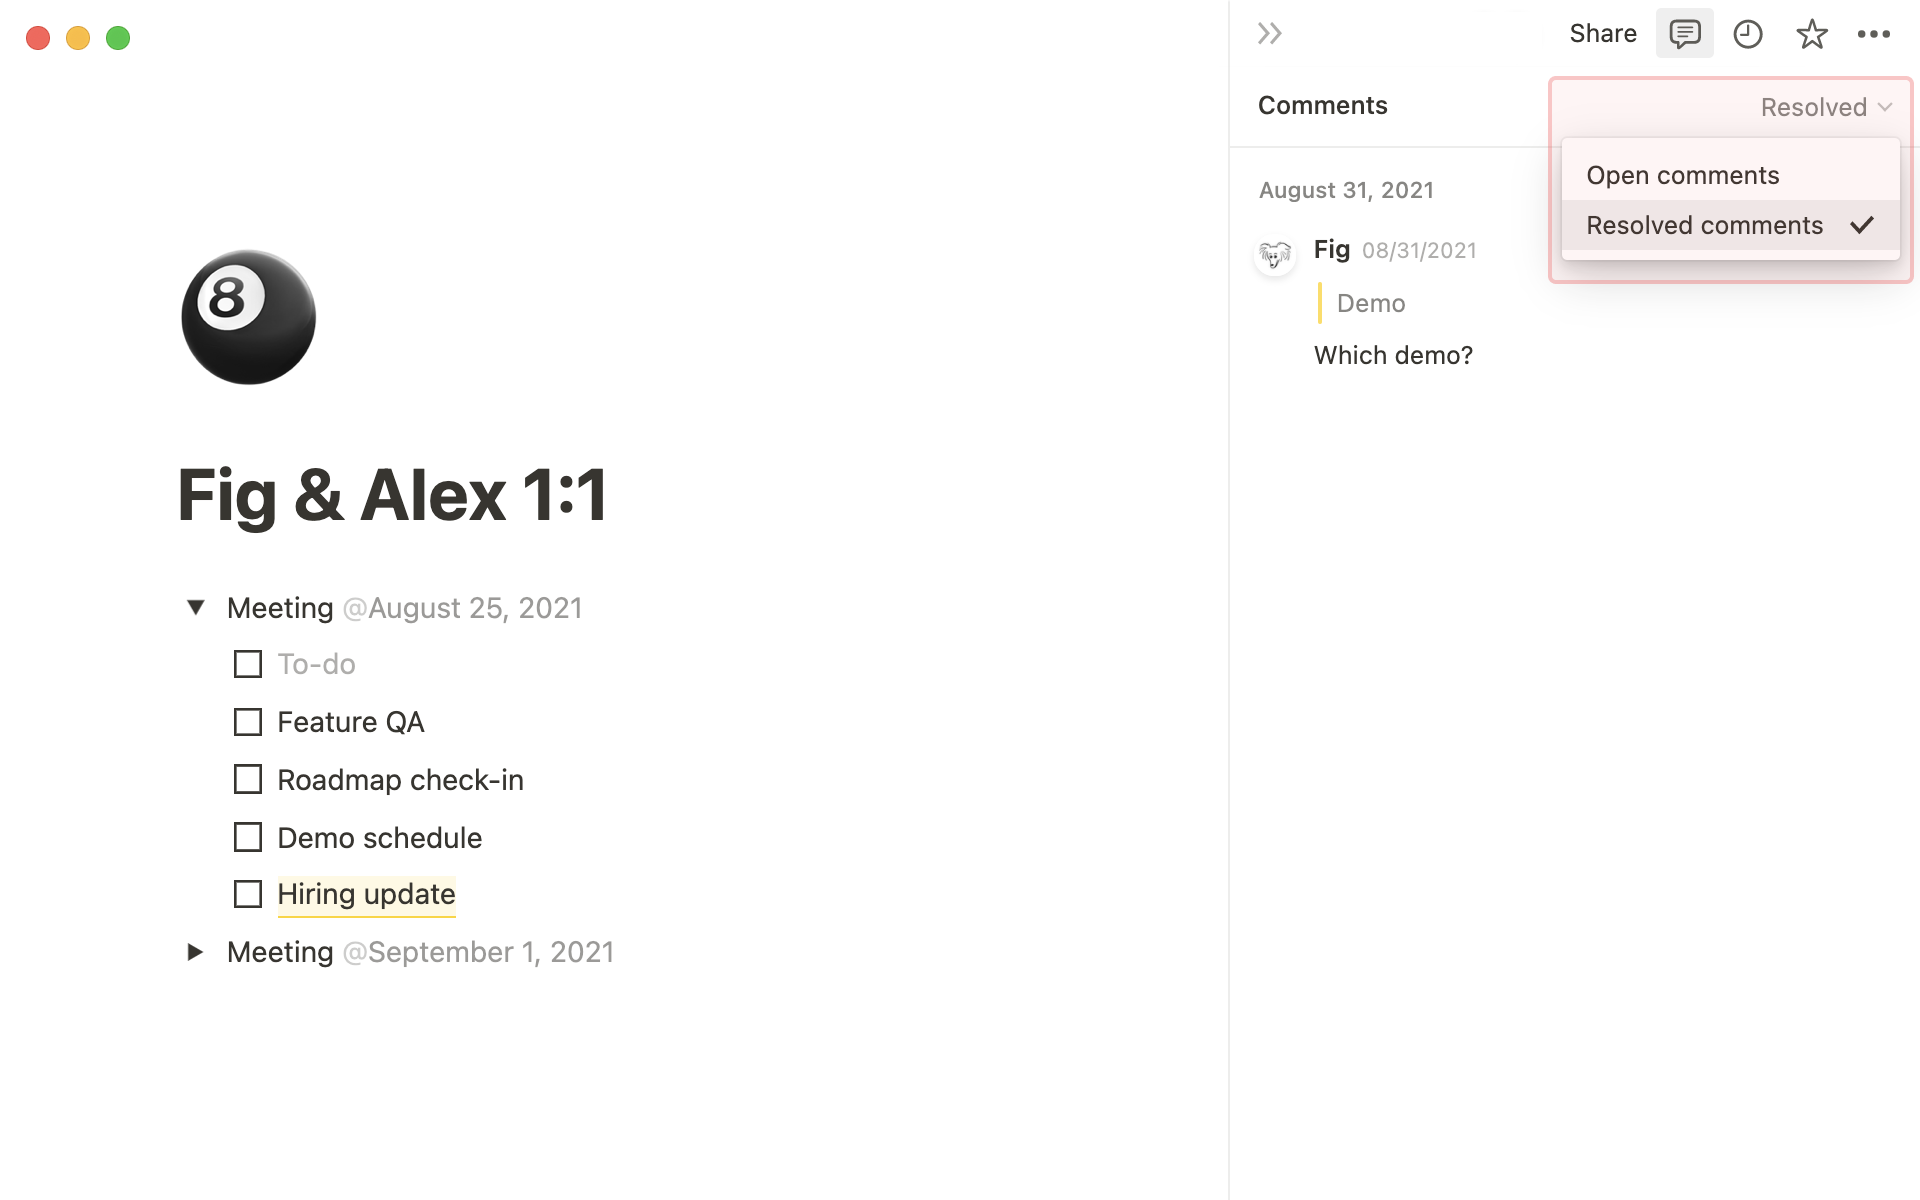Check the Roadmap check-in checkbox
The width and height of the screenshot is (1920, 1200).
(247, 778)
